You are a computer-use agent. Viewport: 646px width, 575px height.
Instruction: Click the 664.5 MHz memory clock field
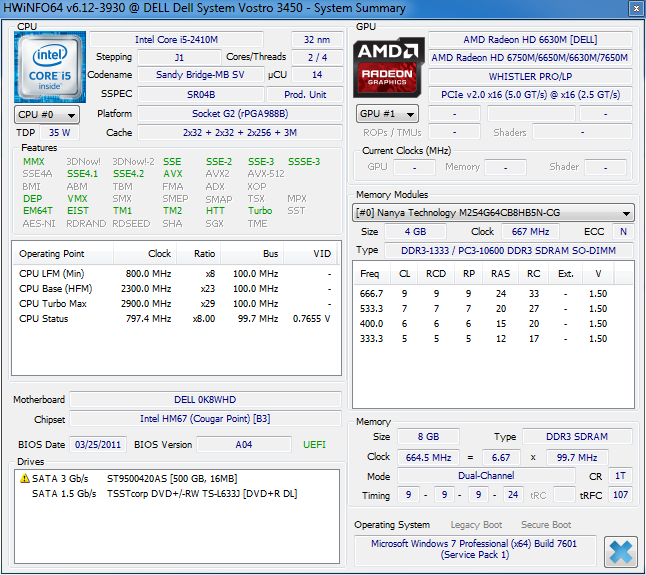pyautogui.click(x=428, y=457)
